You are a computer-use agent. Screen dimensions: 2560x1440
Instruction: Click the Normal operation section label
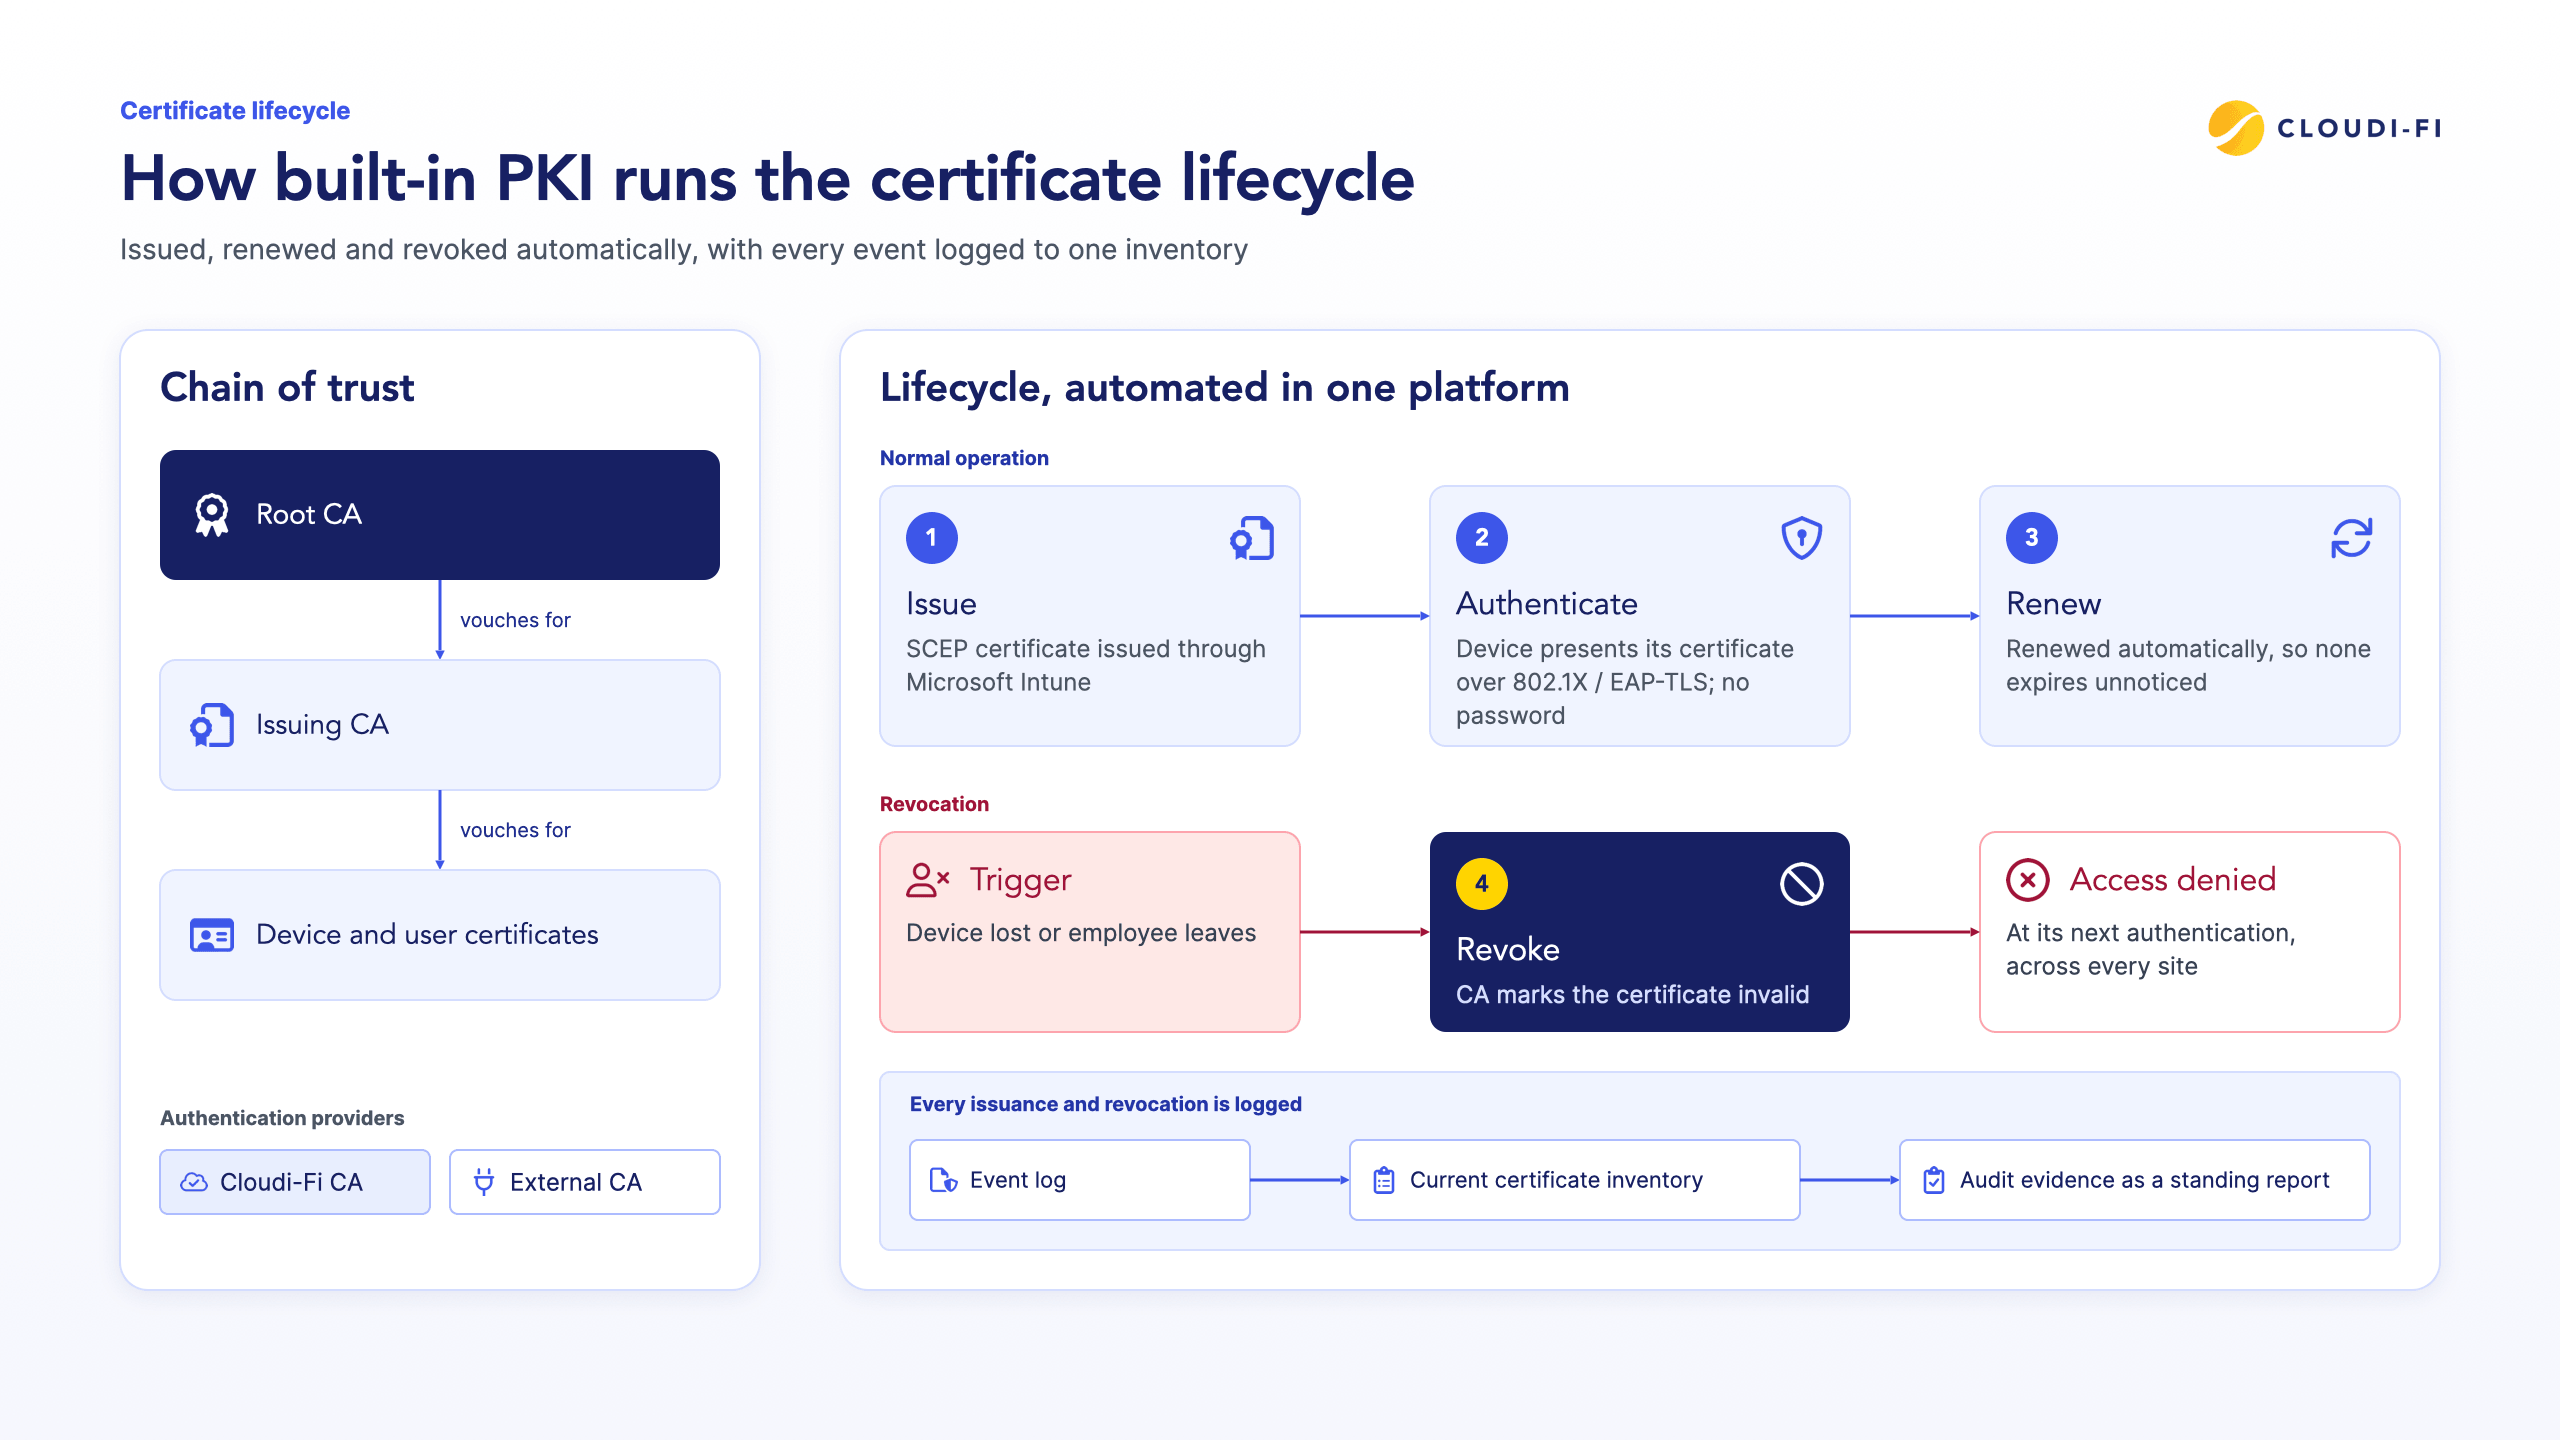pos(964,458)
